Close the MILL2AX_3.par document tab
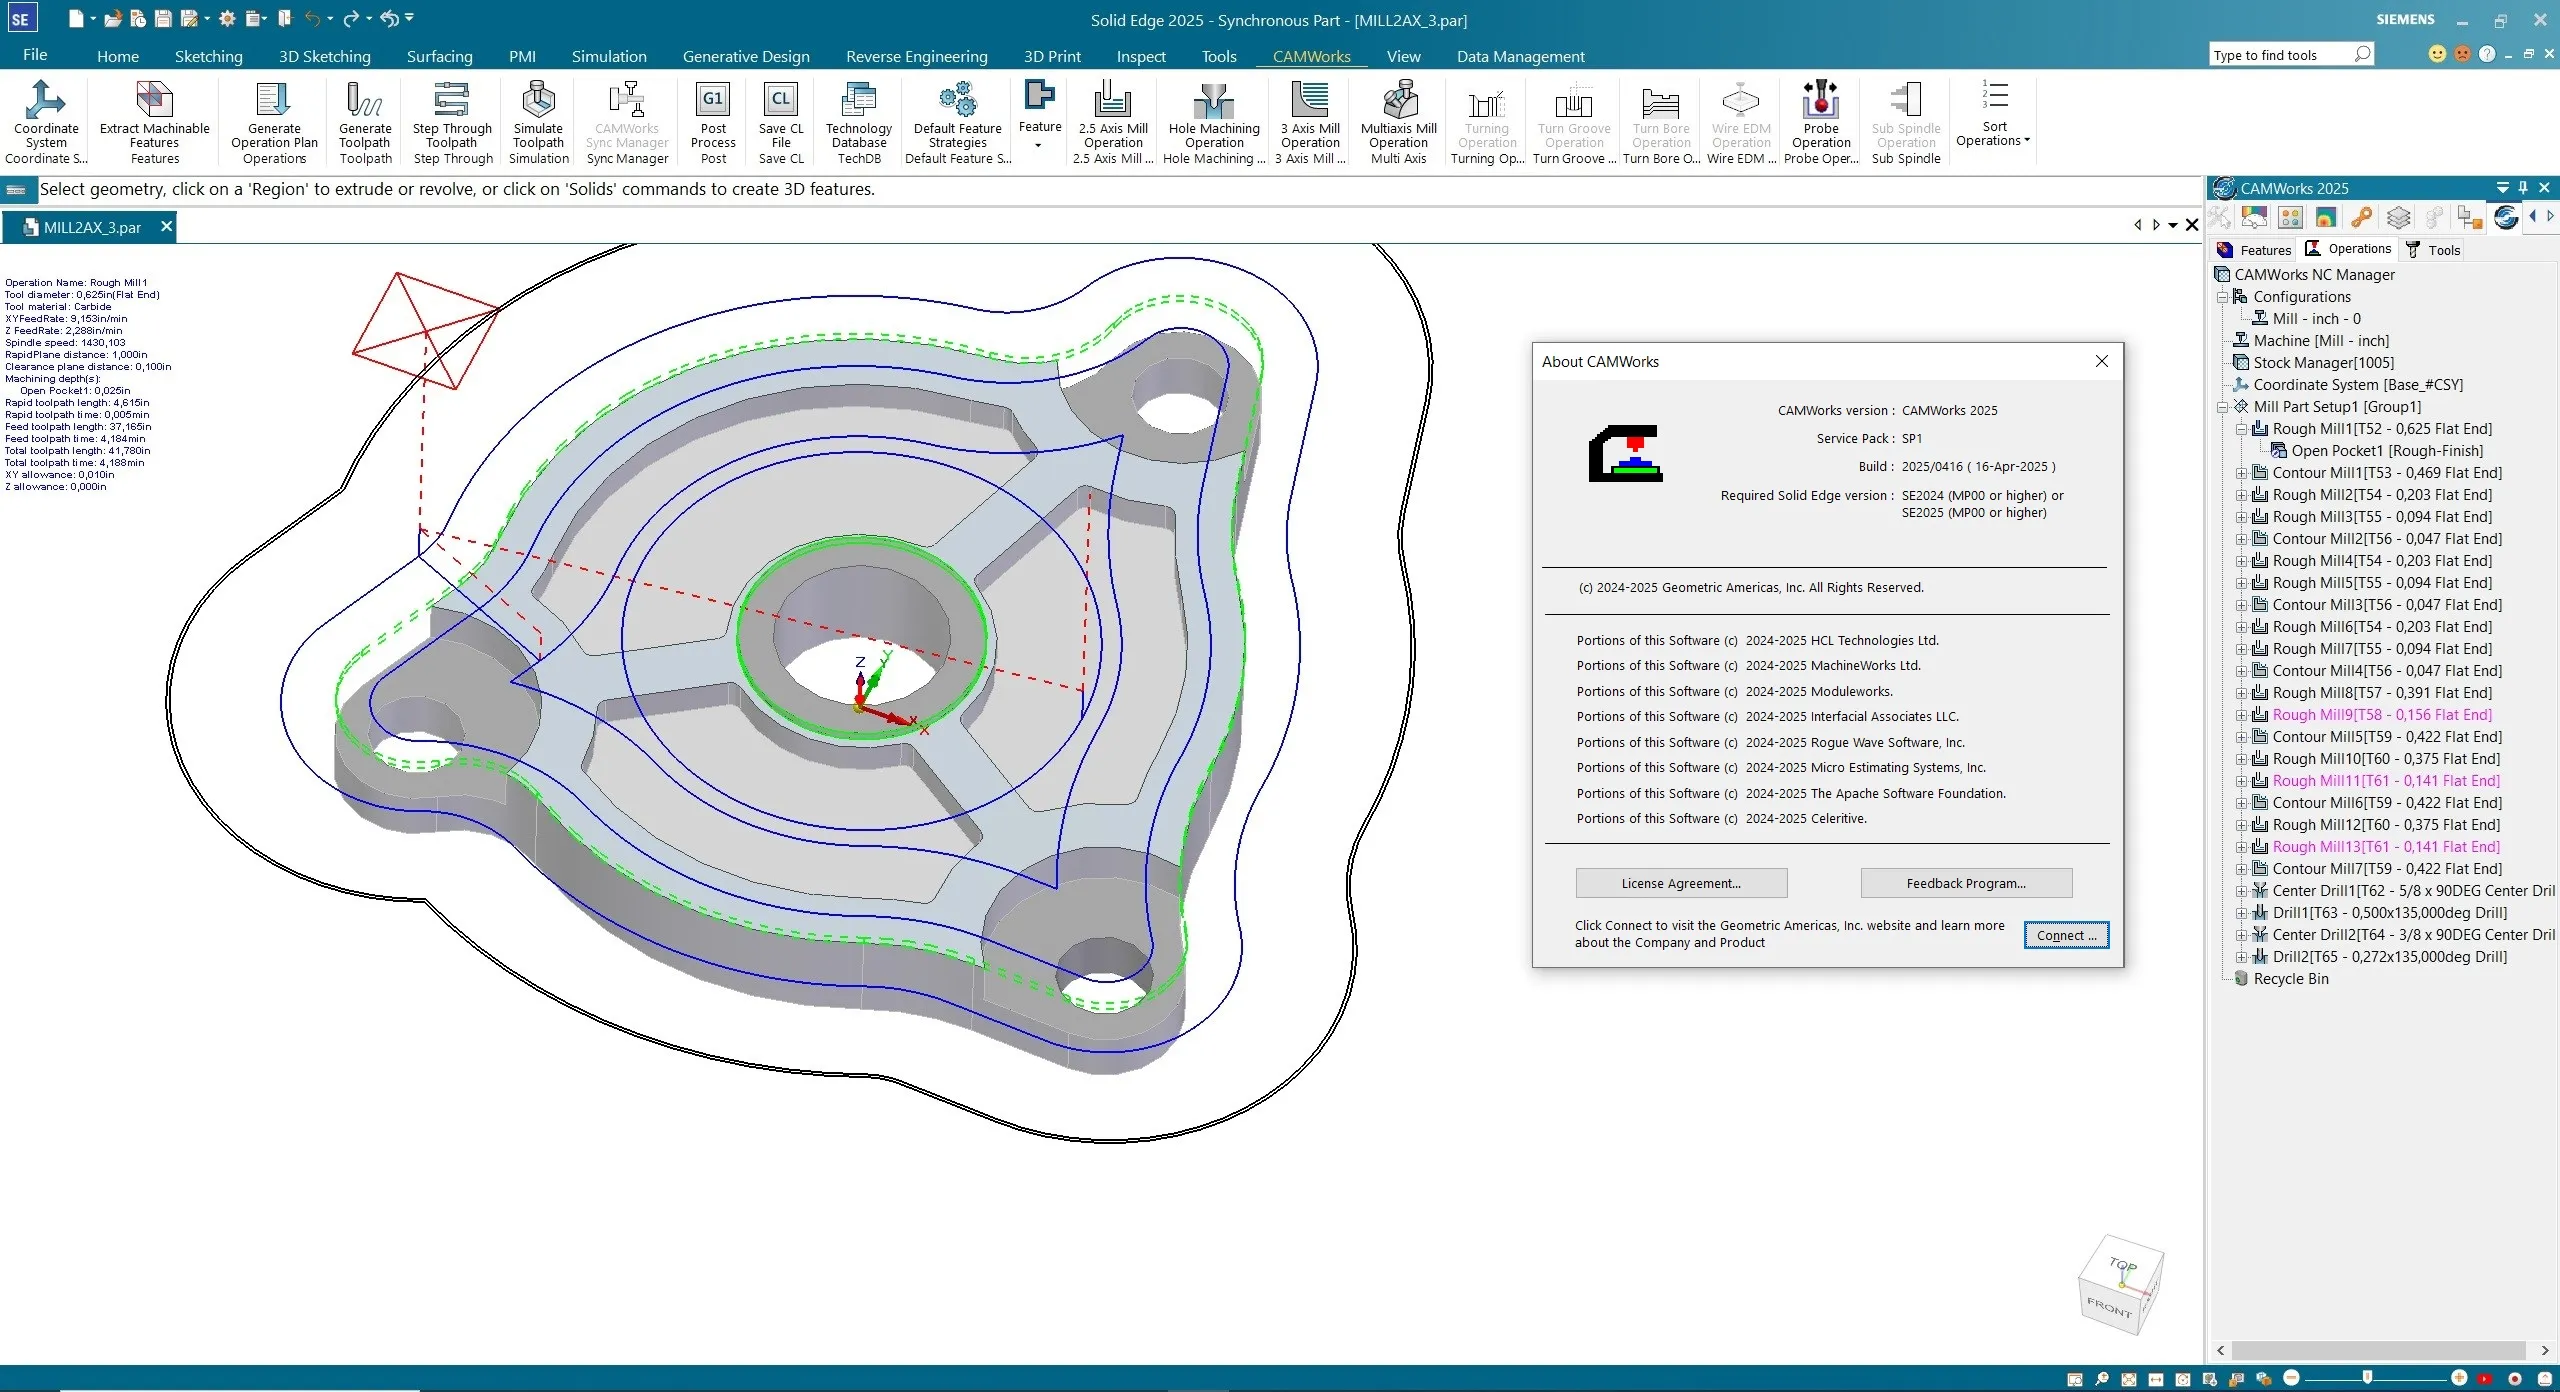The height and width of the screenshot is (1392, 2560). tap(166, 227)
